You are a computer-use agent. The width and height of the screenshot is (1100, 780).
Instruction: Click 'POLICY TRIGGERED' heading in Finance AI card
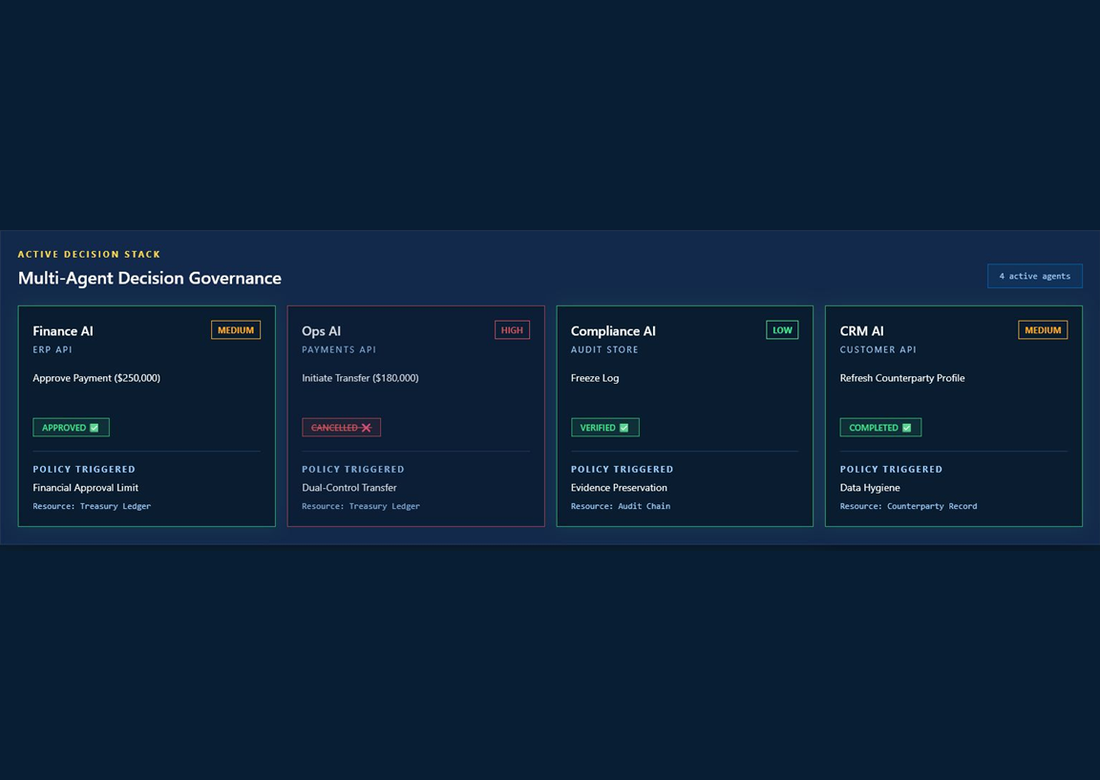click(84, 469)
